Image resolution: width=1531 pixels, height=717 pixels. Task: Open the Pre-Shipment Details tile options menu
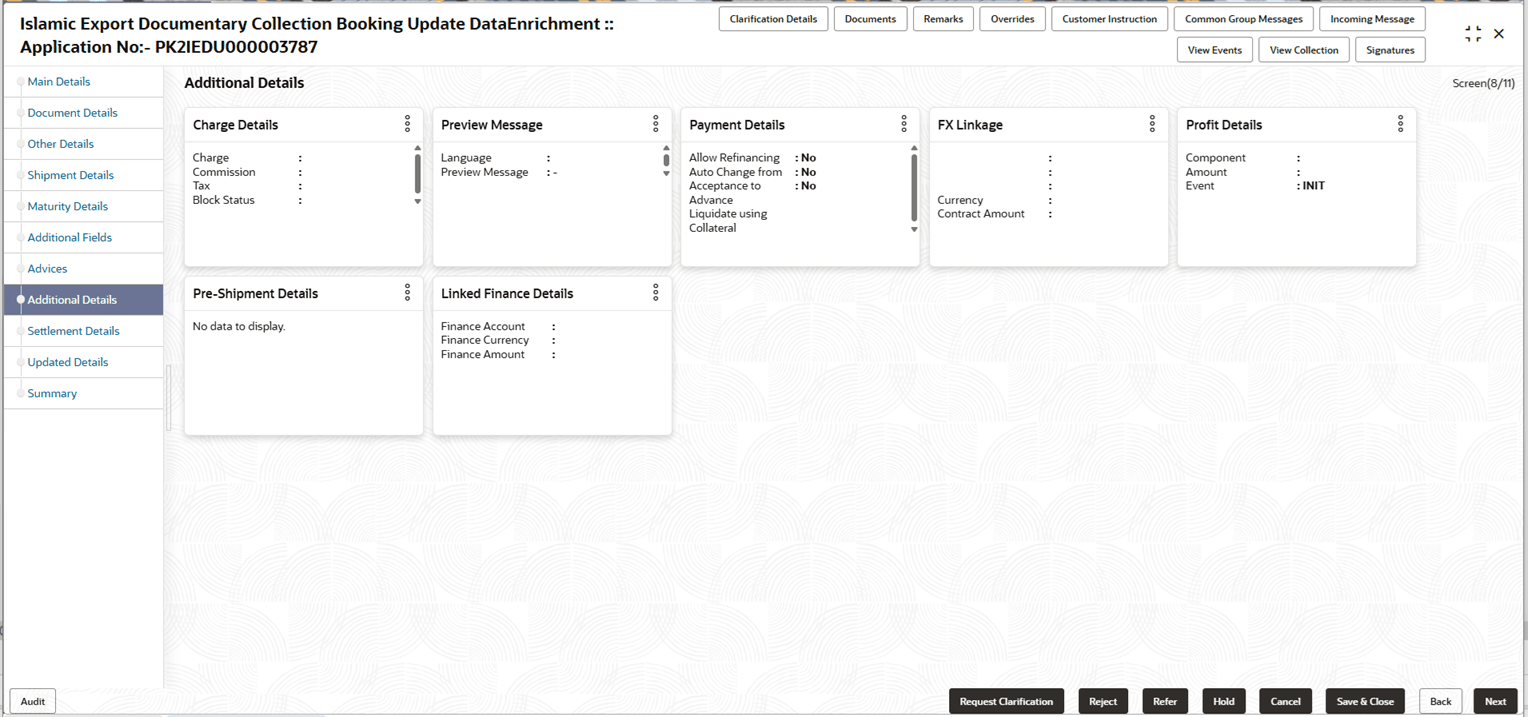[x=408, y=292]
